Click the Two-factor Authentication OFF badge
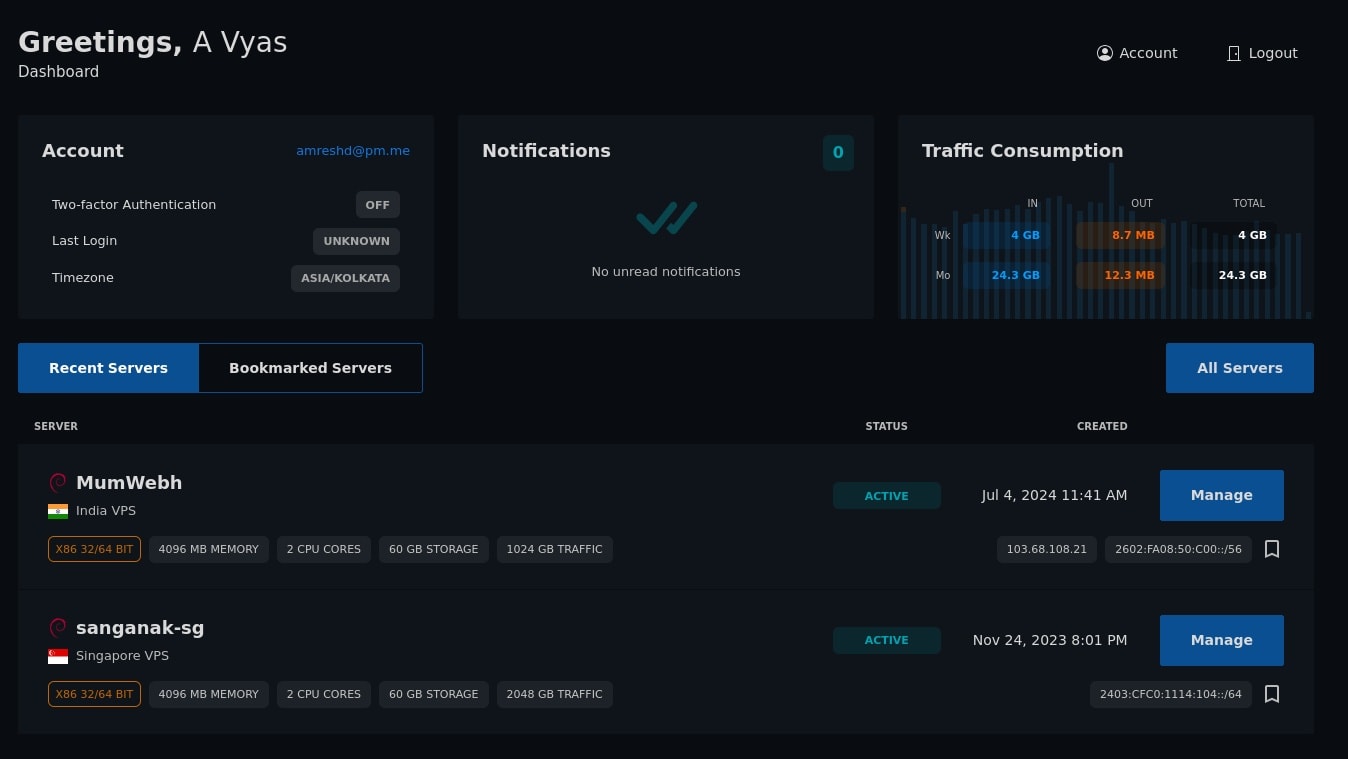This screenshot has height=759, width=1348. pos(378,205)
